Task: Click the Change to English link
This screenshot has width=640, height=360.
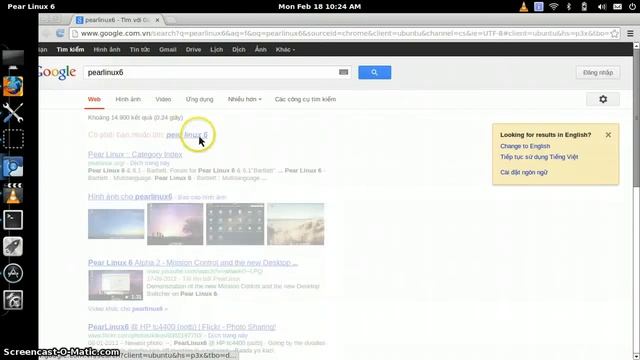Action: pos(525,146)
